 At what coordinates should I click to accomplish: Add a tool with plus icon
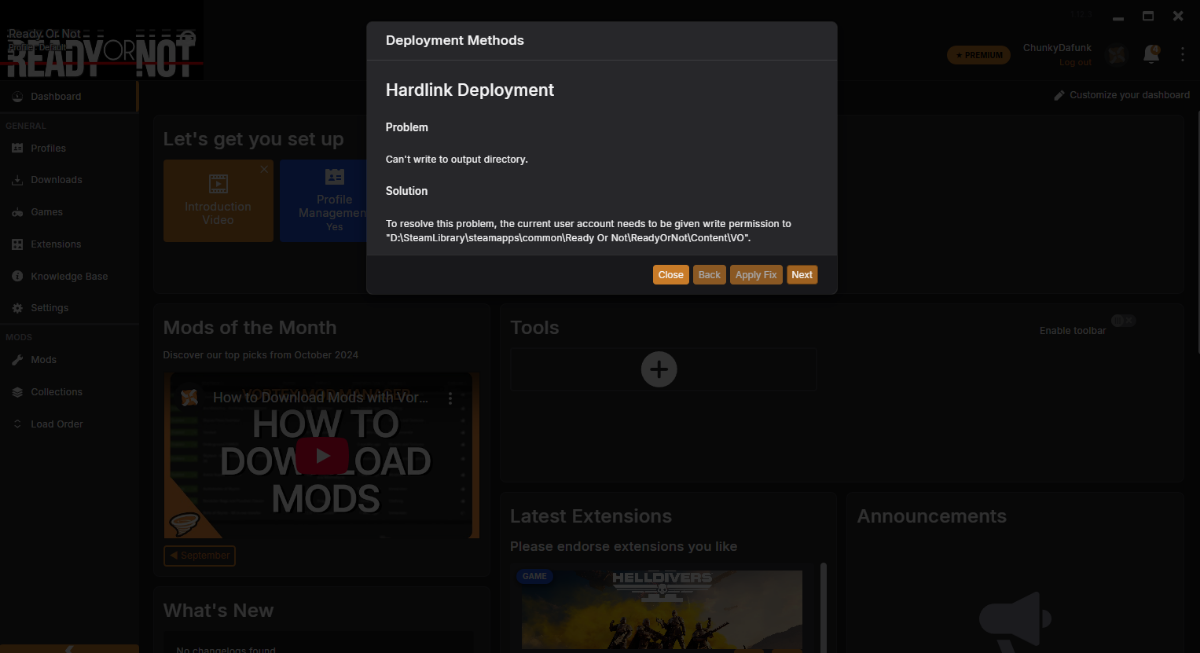(x=659, y=369)
